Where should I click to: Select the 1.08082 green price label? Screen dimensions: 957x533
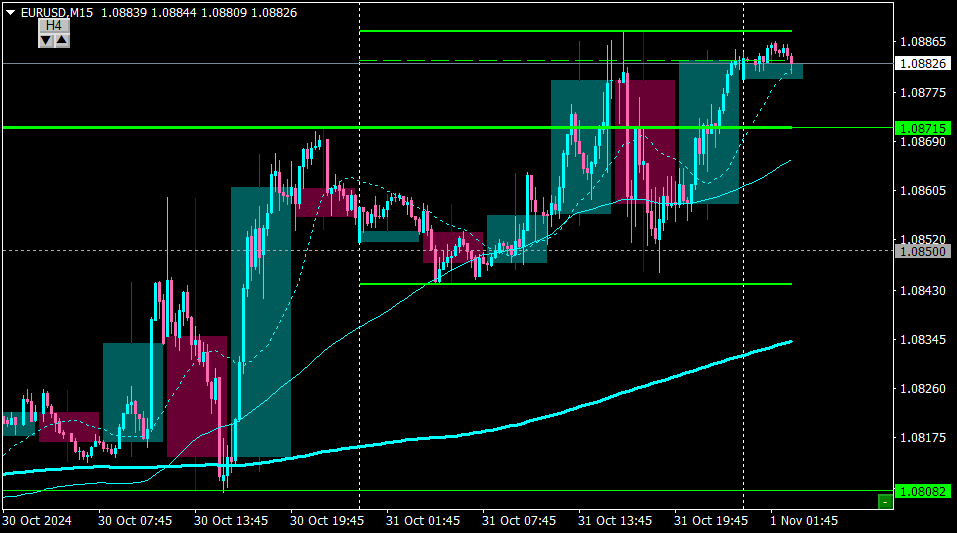tap(923, 491)
